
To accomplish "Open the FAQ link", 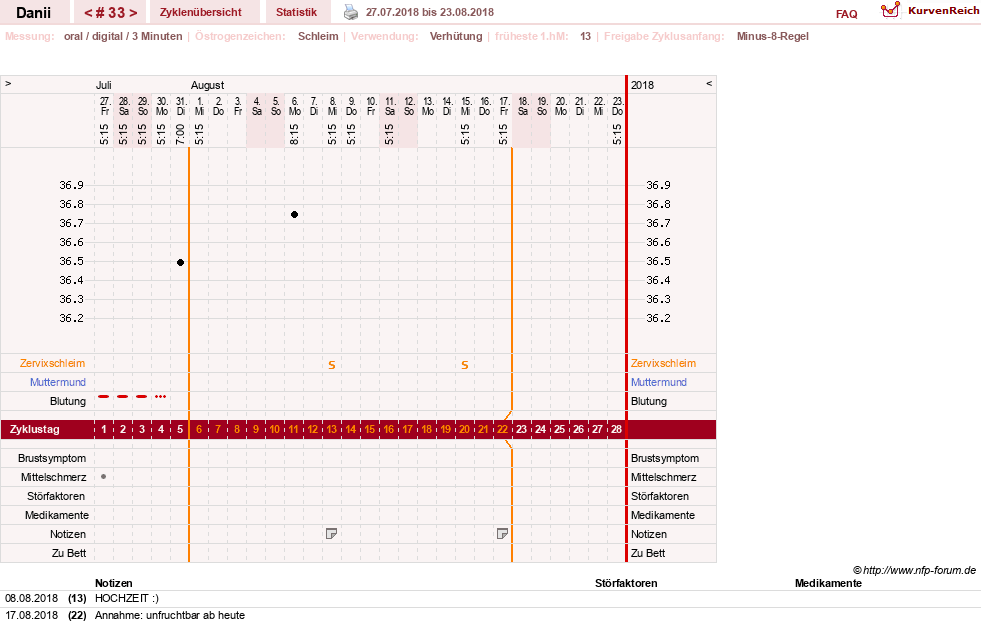I will coord(846,14).
